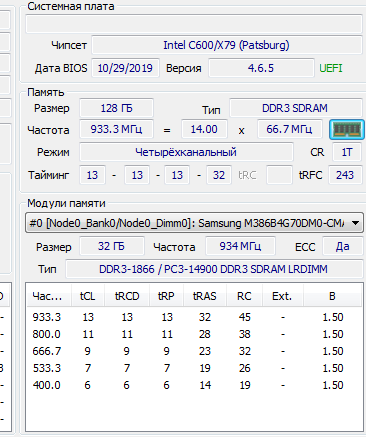Click RC value 45 in 933.3 row
Image resolution: width=366 pixels, height=437 pixels.
click(x=244, y=317)
